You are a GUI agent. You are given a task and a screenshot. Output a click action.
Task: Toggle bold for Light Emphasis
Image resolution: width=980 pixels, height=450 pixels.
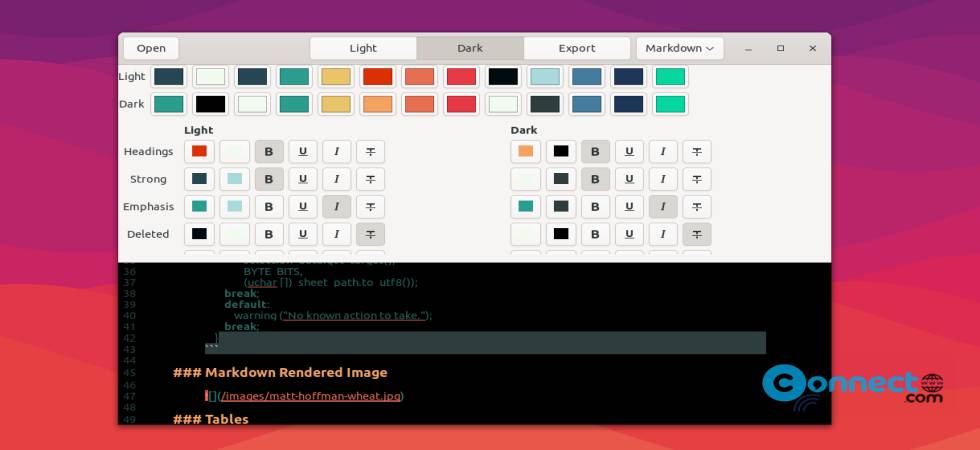coord(269,206)
